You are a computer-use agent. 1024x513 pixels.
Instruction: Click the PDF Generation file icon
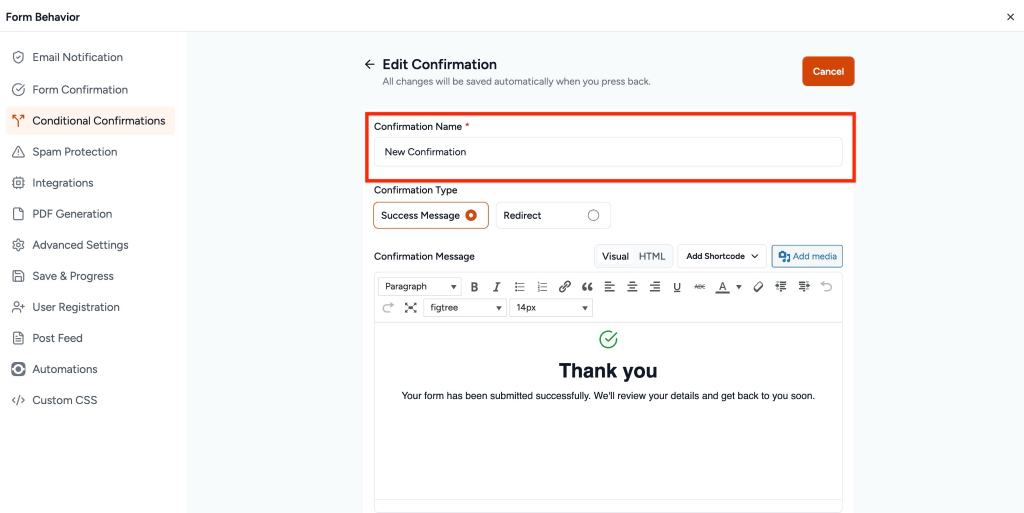(x=18, y=214)
